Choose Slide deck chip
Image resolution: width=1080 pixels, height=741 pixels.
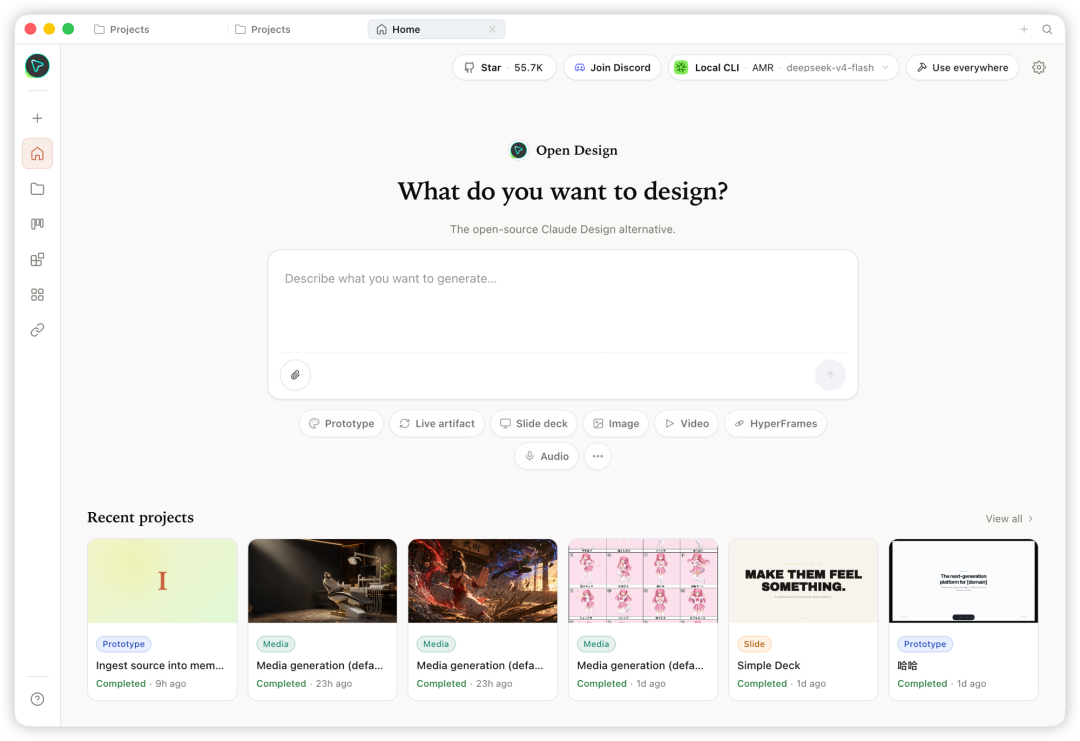point(534,424)
